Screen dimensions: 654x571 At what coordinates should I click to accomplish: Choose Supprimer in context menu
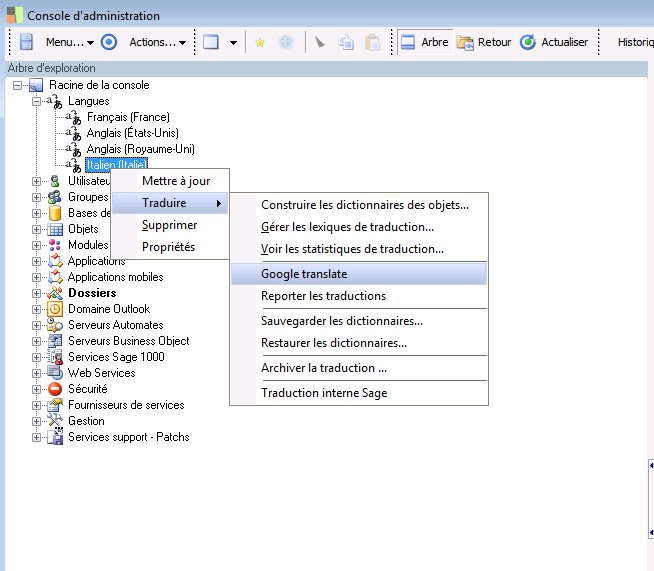click(170, 225)
